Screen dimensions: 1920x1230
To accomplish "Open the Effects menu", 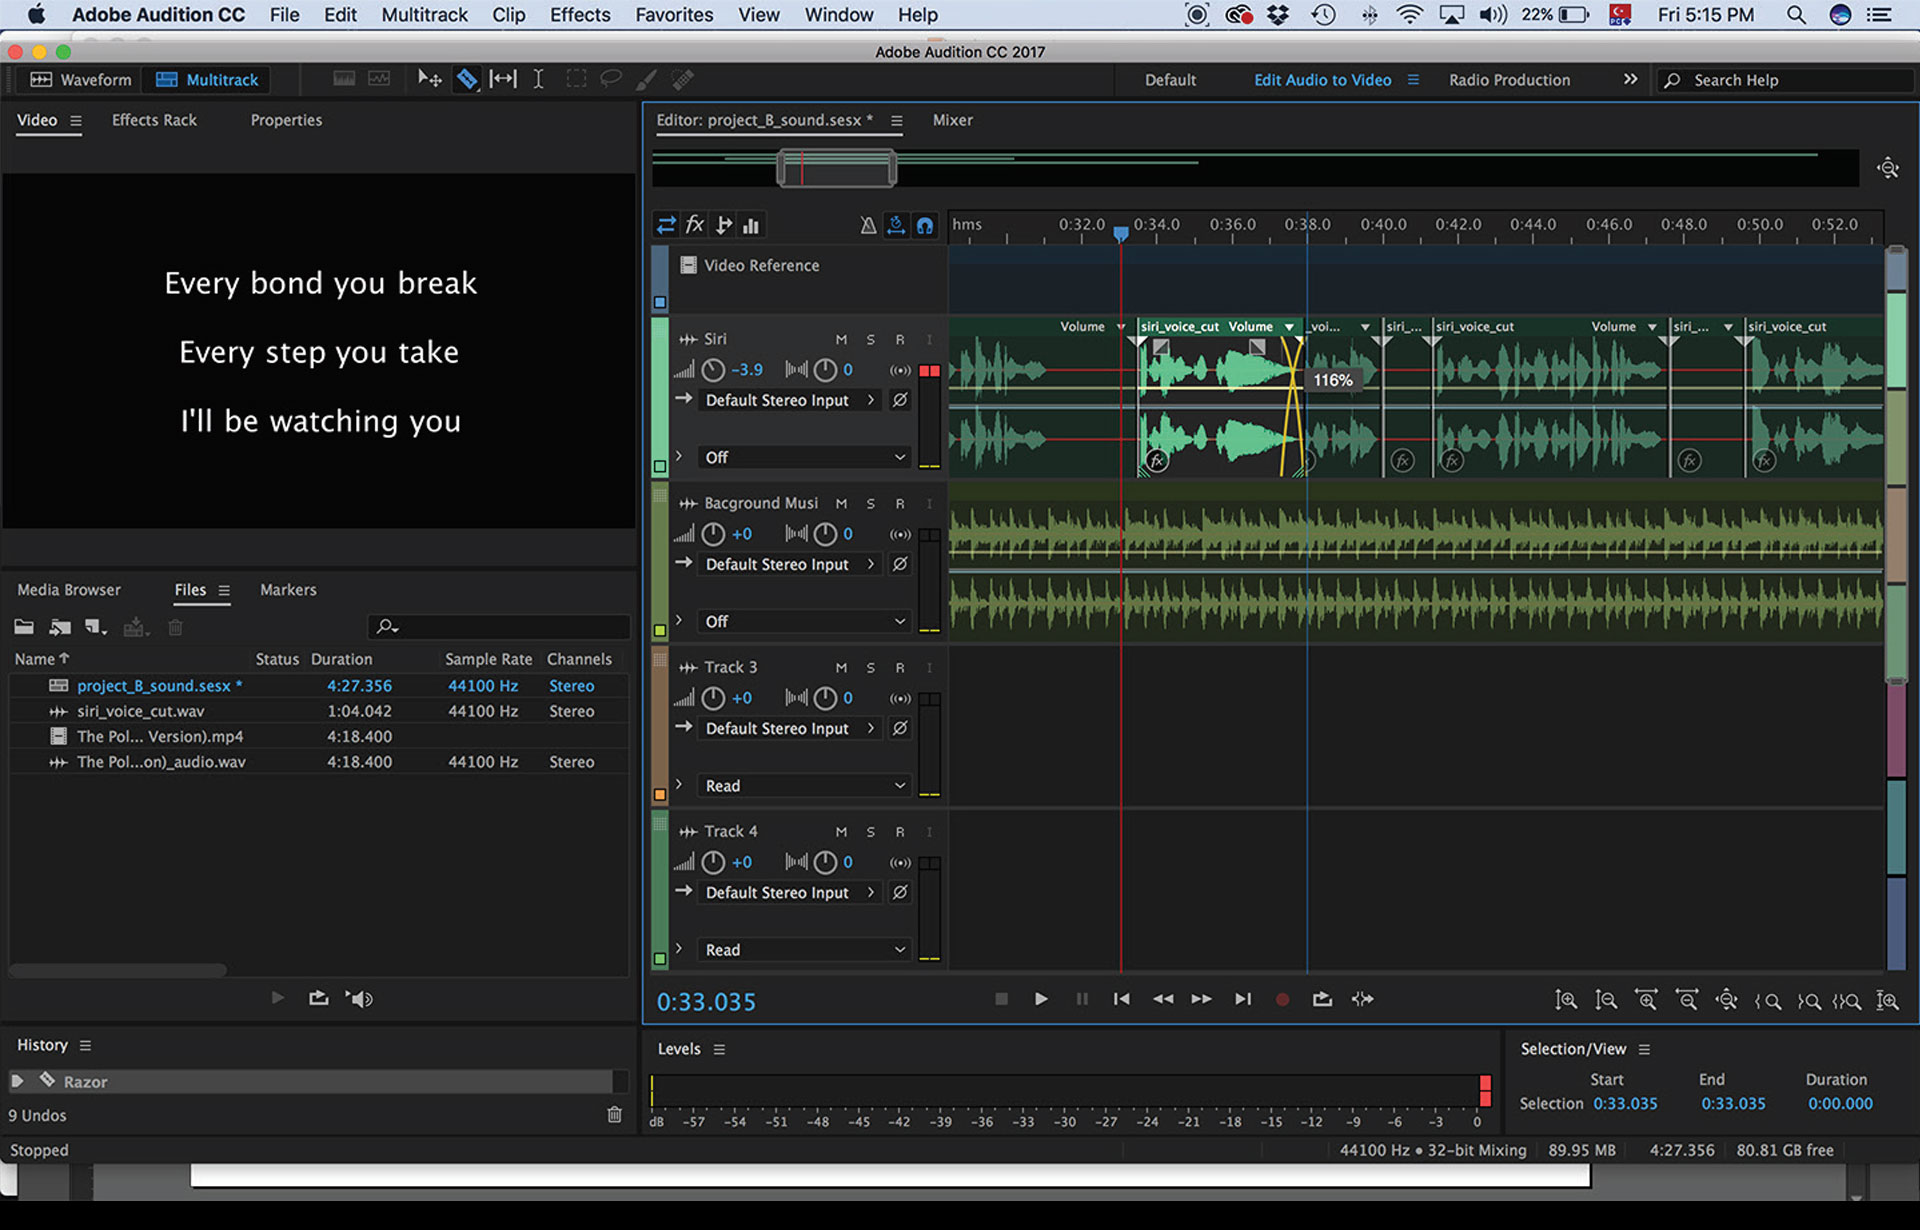I will (579, 15).
